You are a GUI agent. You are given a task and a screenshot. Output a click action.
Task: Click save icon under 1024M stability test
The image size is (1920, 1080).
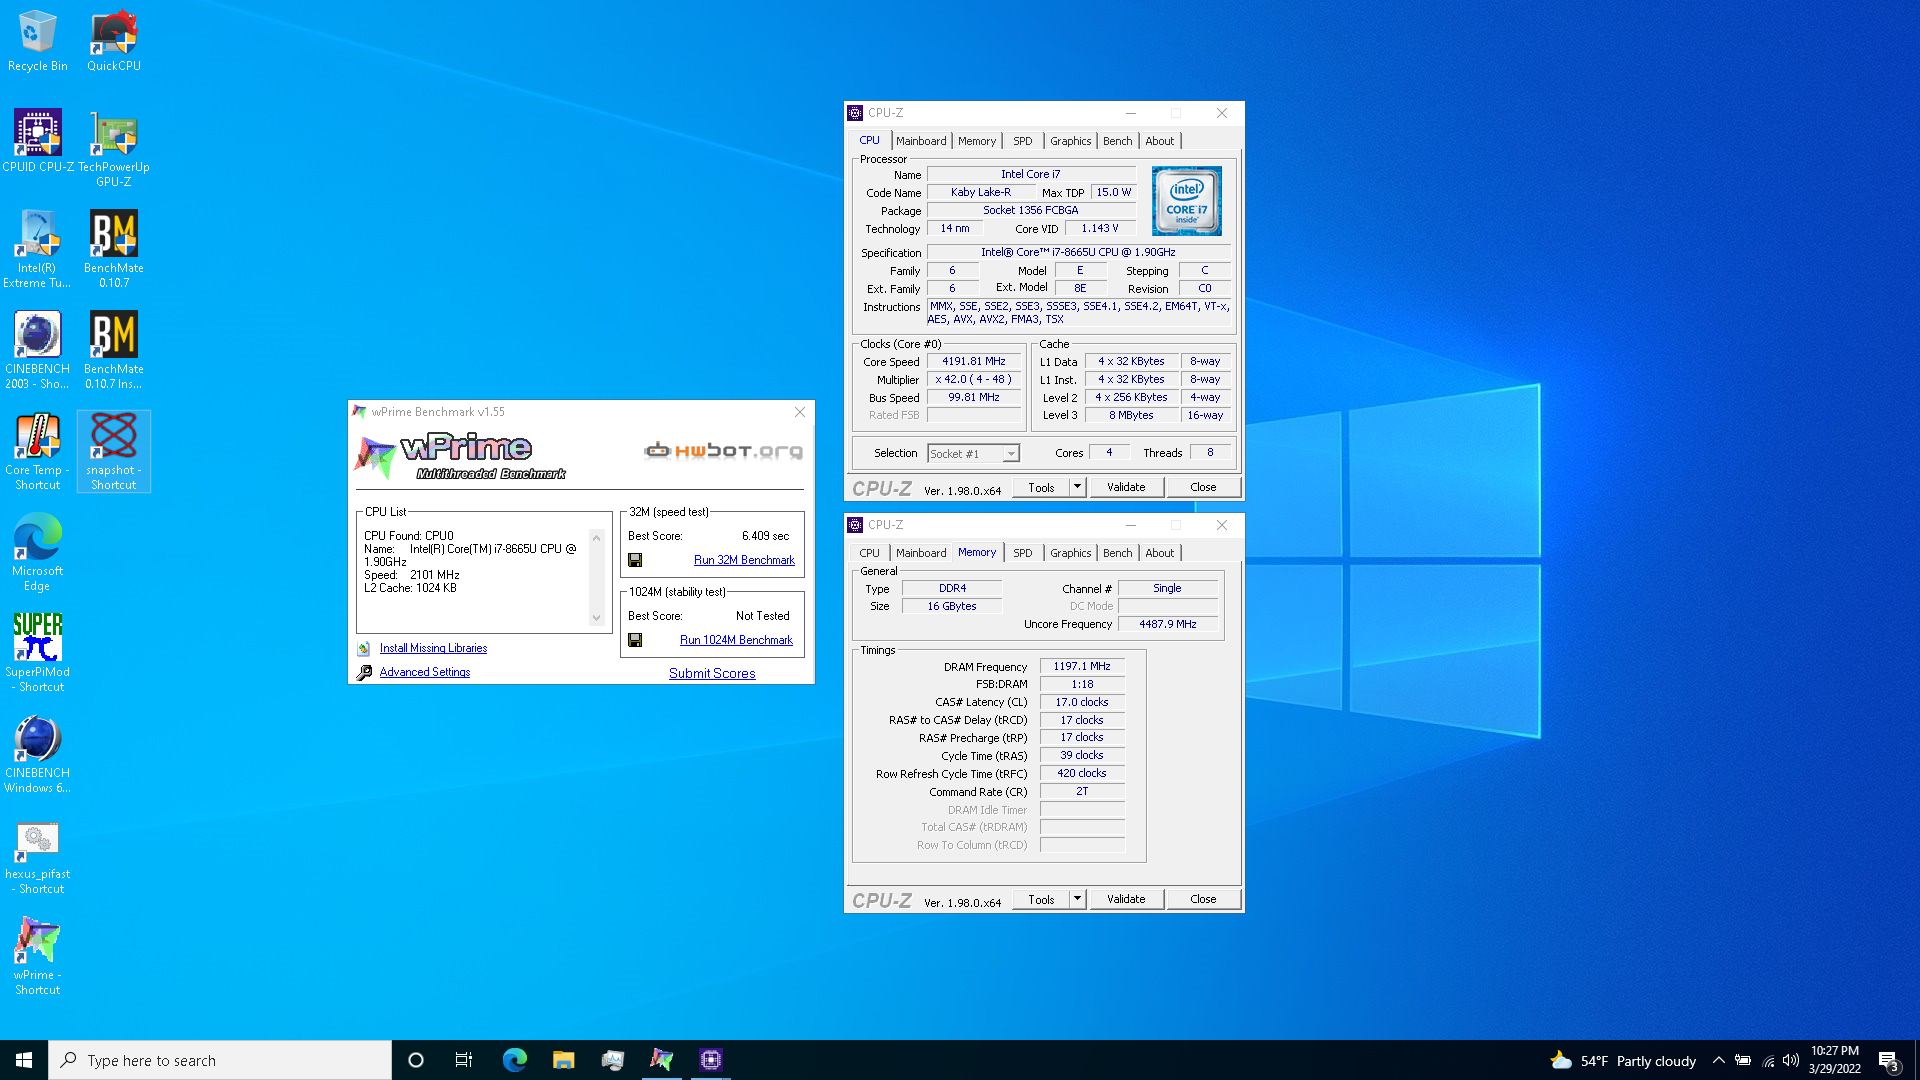[635, 640]
